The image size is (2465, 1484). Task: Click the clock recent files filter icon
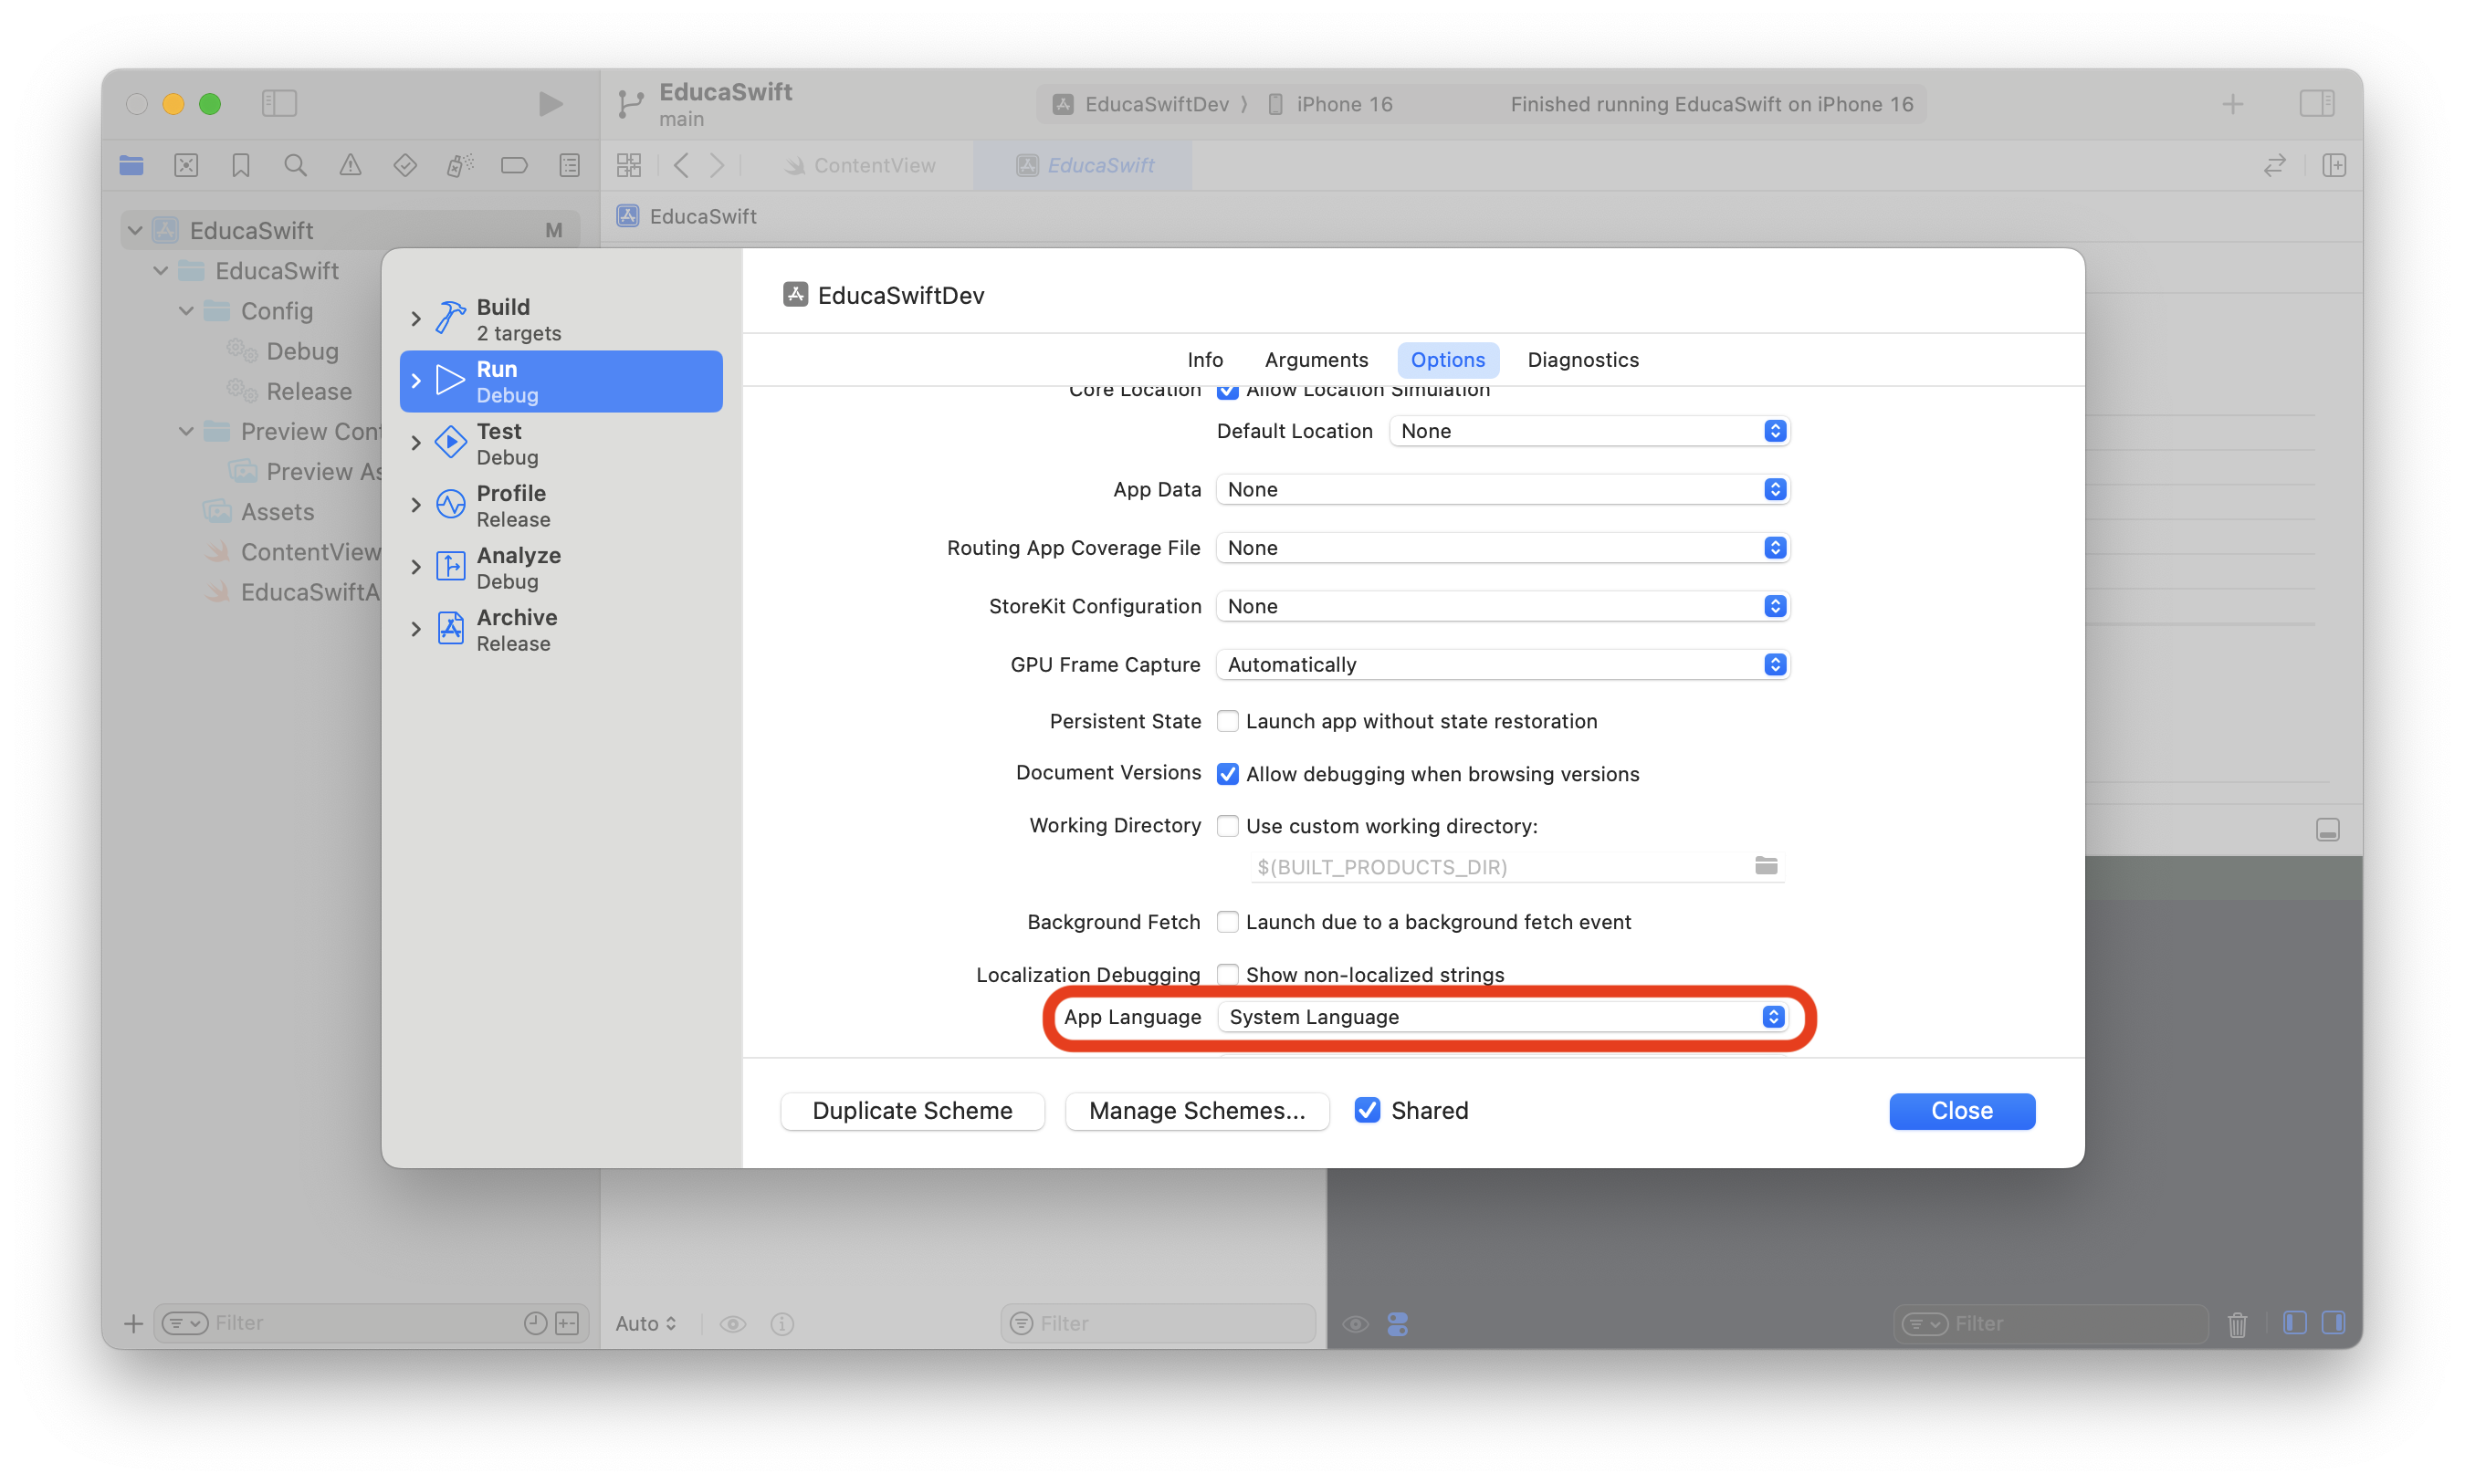[x=535, y=1323]
